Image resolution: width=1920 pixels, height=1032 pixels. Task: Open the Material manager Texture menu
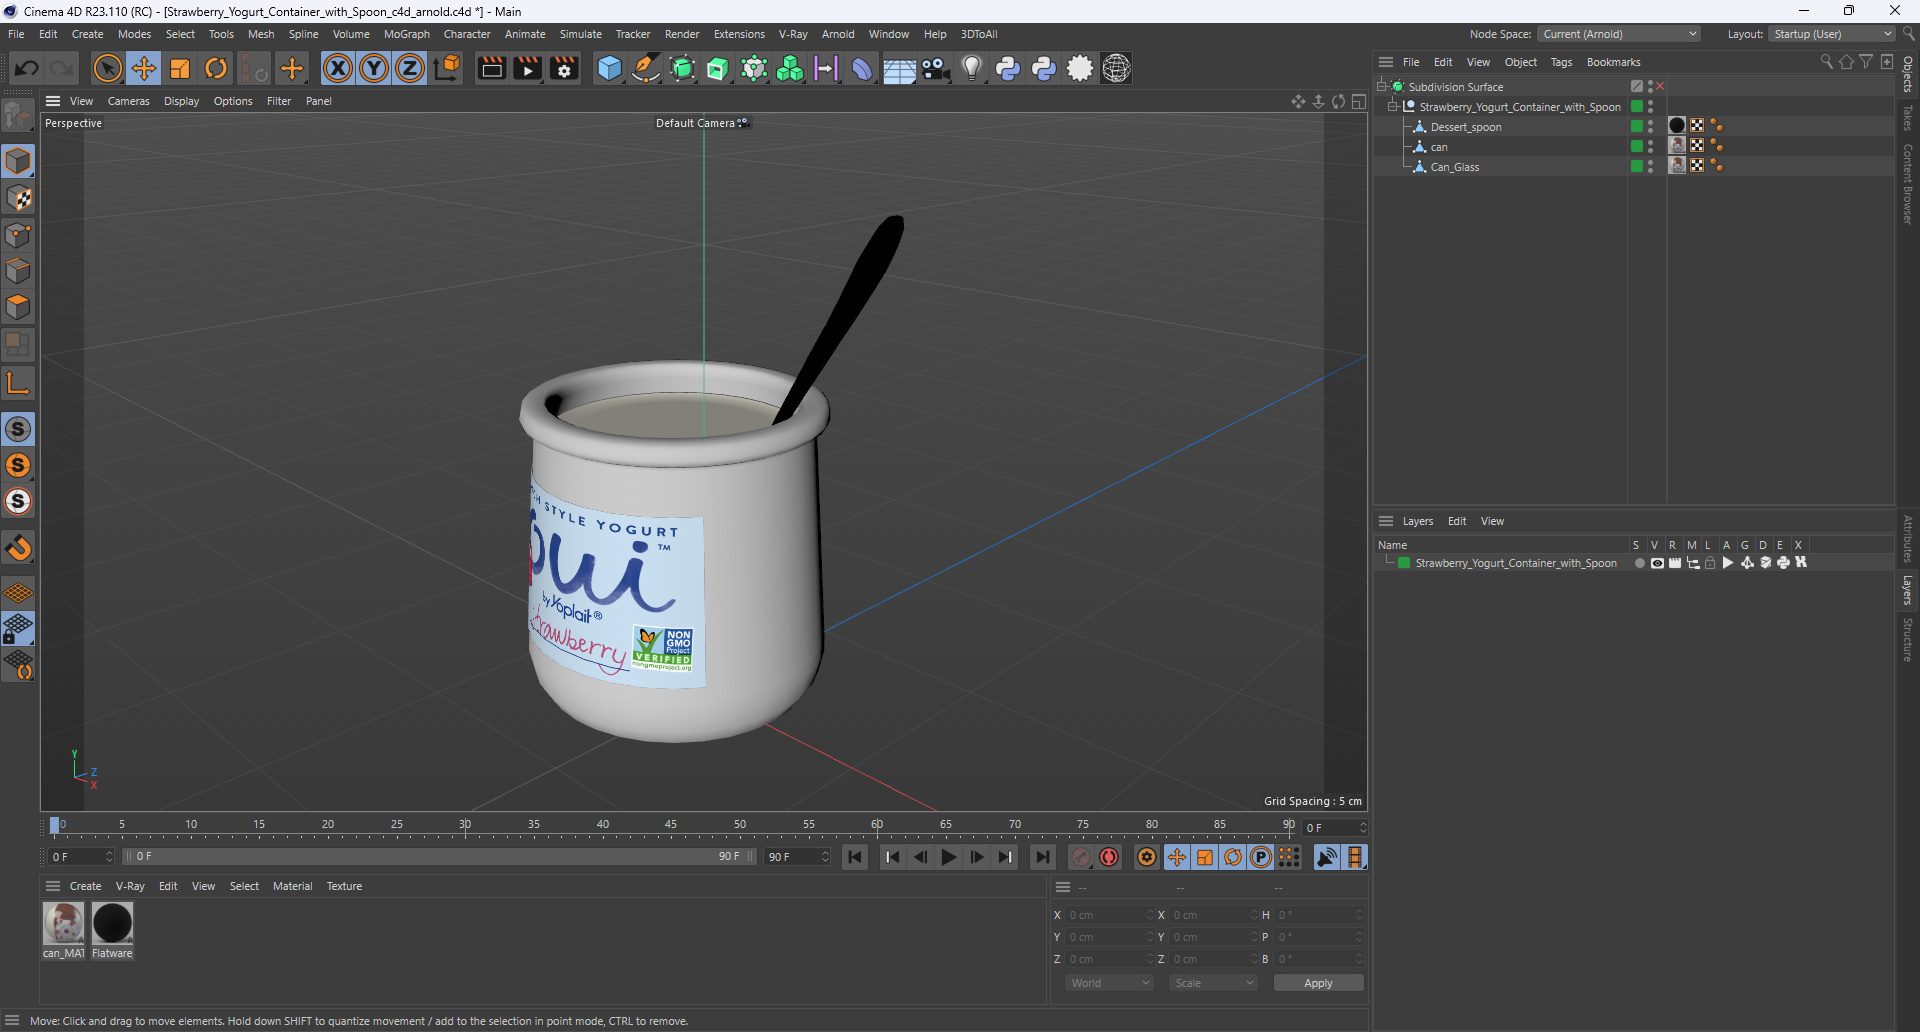(344, 886)
